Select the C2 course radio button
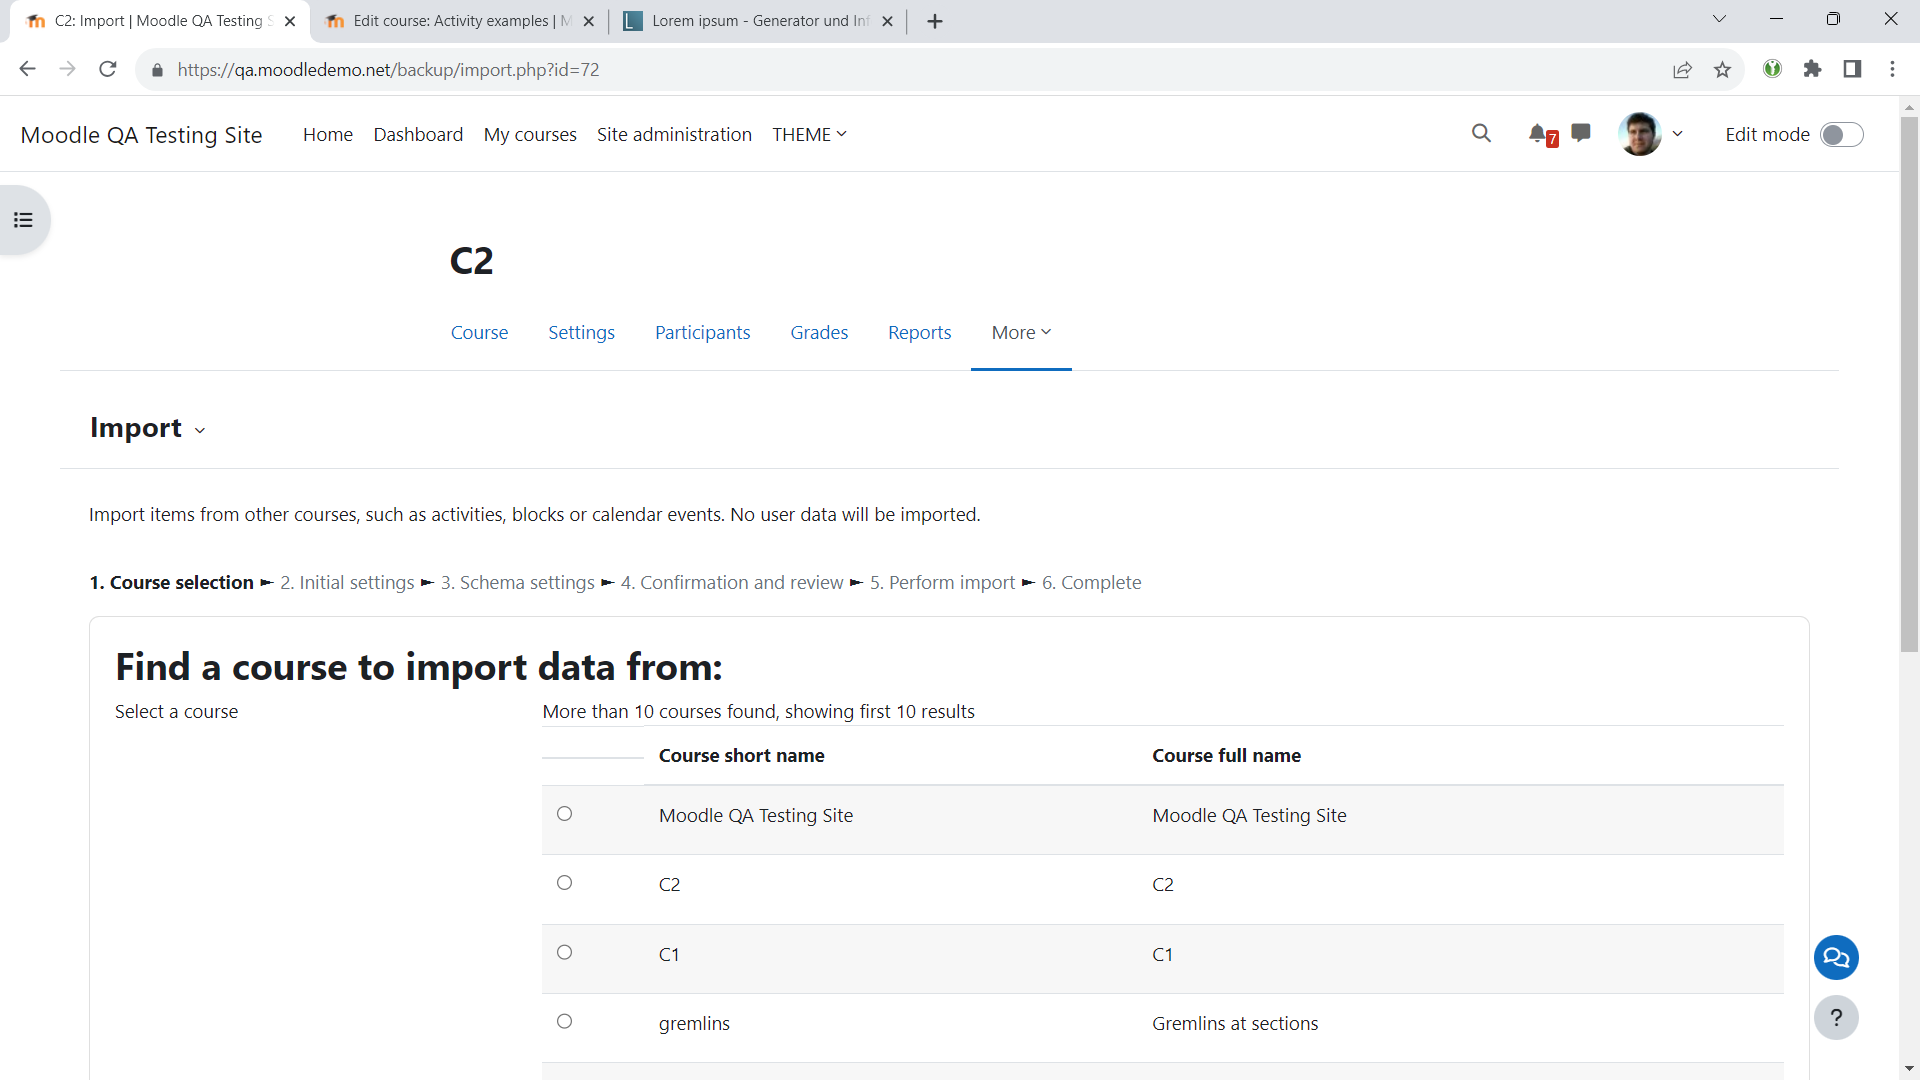The width and height of the screenshot is (1920, 1080). tap(565, 883)
